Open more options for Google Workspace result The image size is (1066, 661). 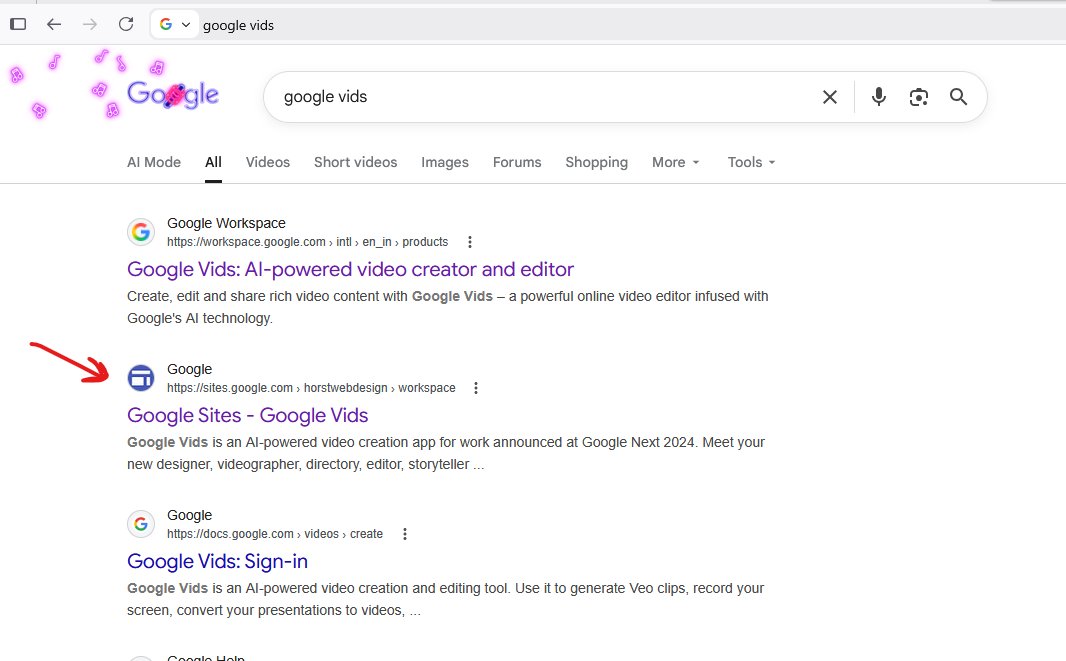point(470,242)
